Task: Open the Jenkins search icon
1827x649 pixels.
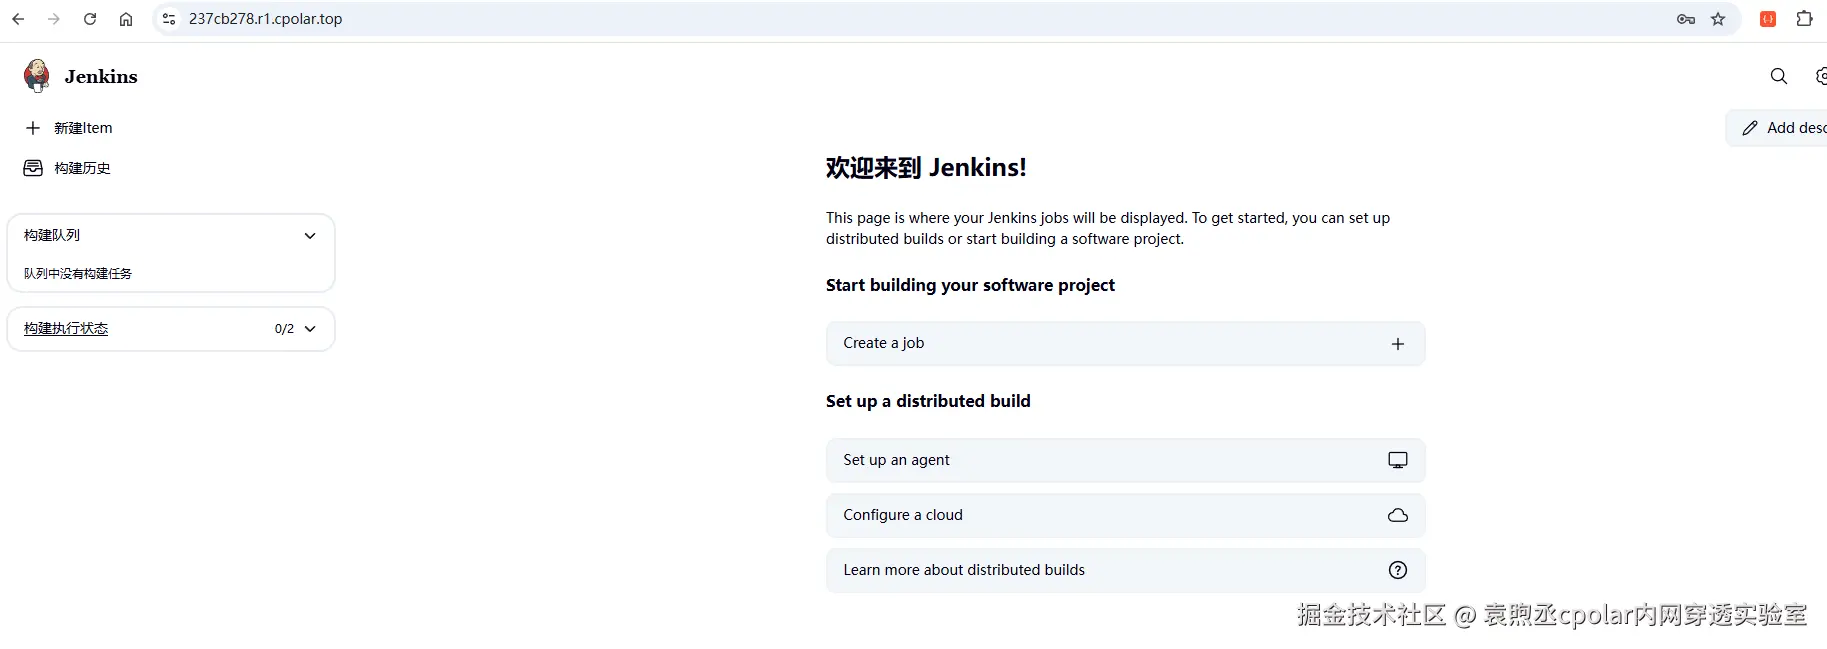Action: (1779, 76)
